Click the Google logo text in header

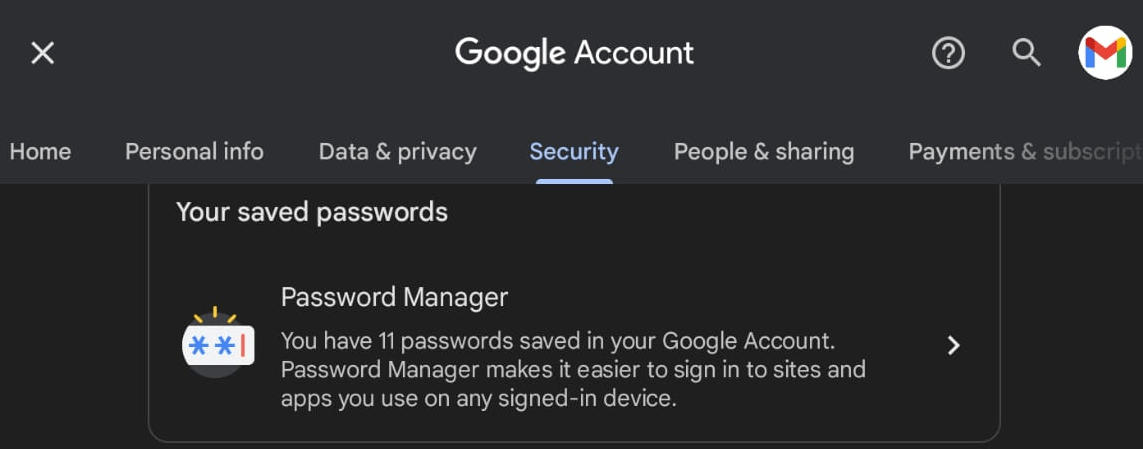point(510,53)
